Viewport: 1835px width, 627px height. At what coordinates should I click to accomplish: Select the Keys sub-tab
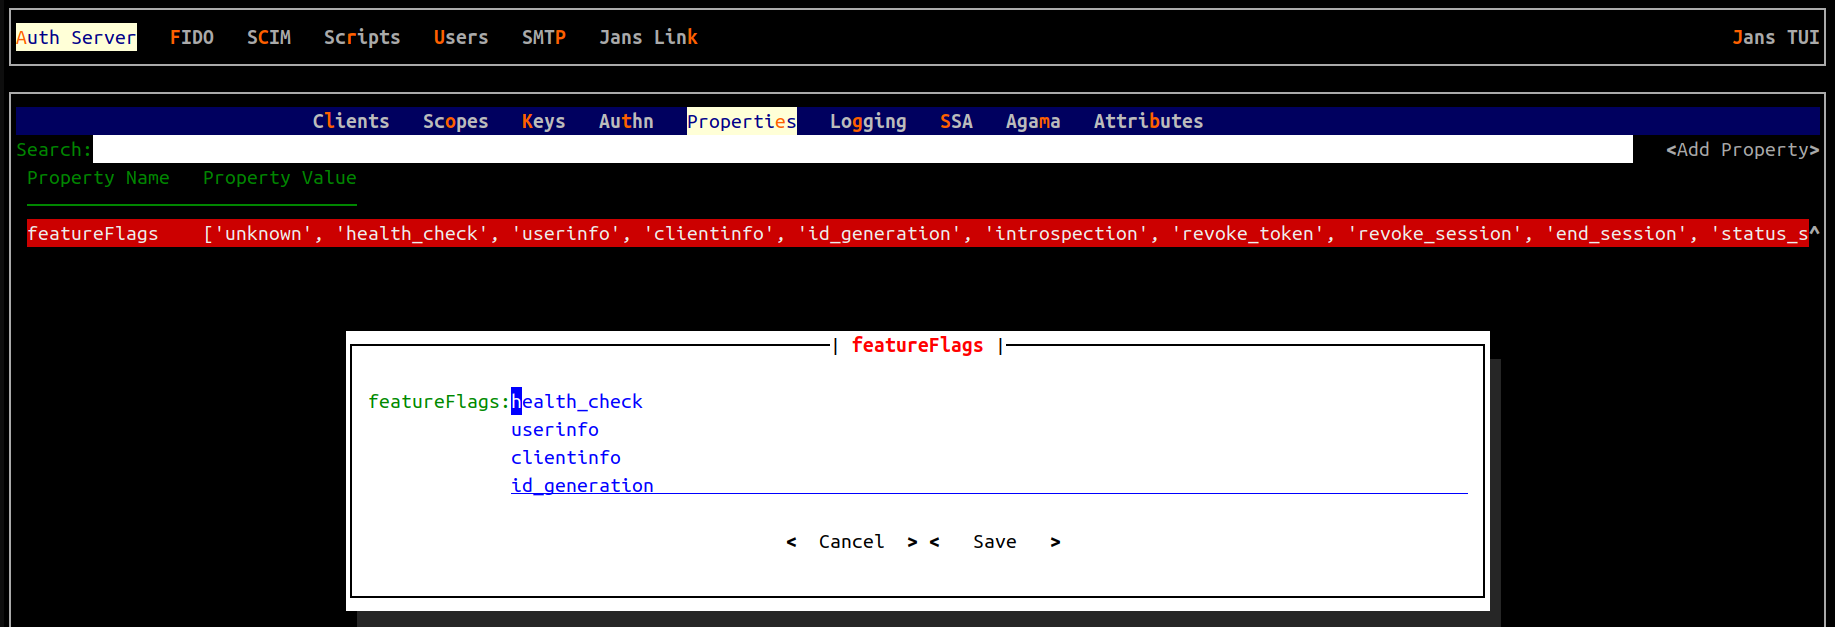pos(543,122)
